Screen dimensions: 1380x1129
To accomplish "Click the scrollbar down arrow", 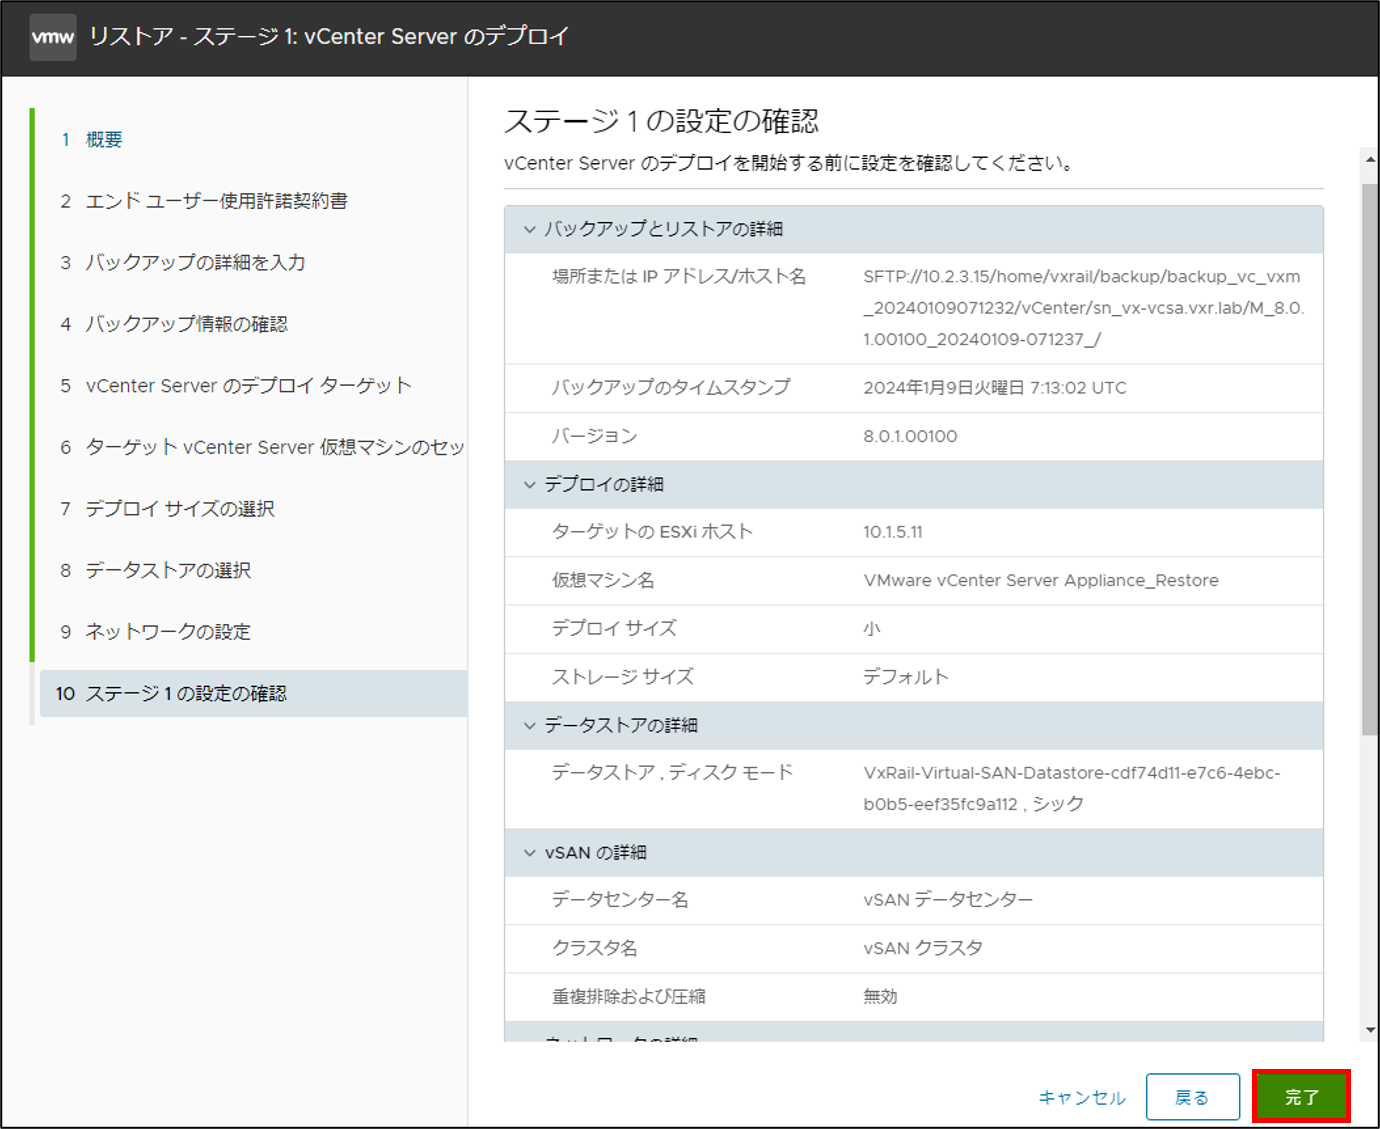I will [x=1370, y=1030].
